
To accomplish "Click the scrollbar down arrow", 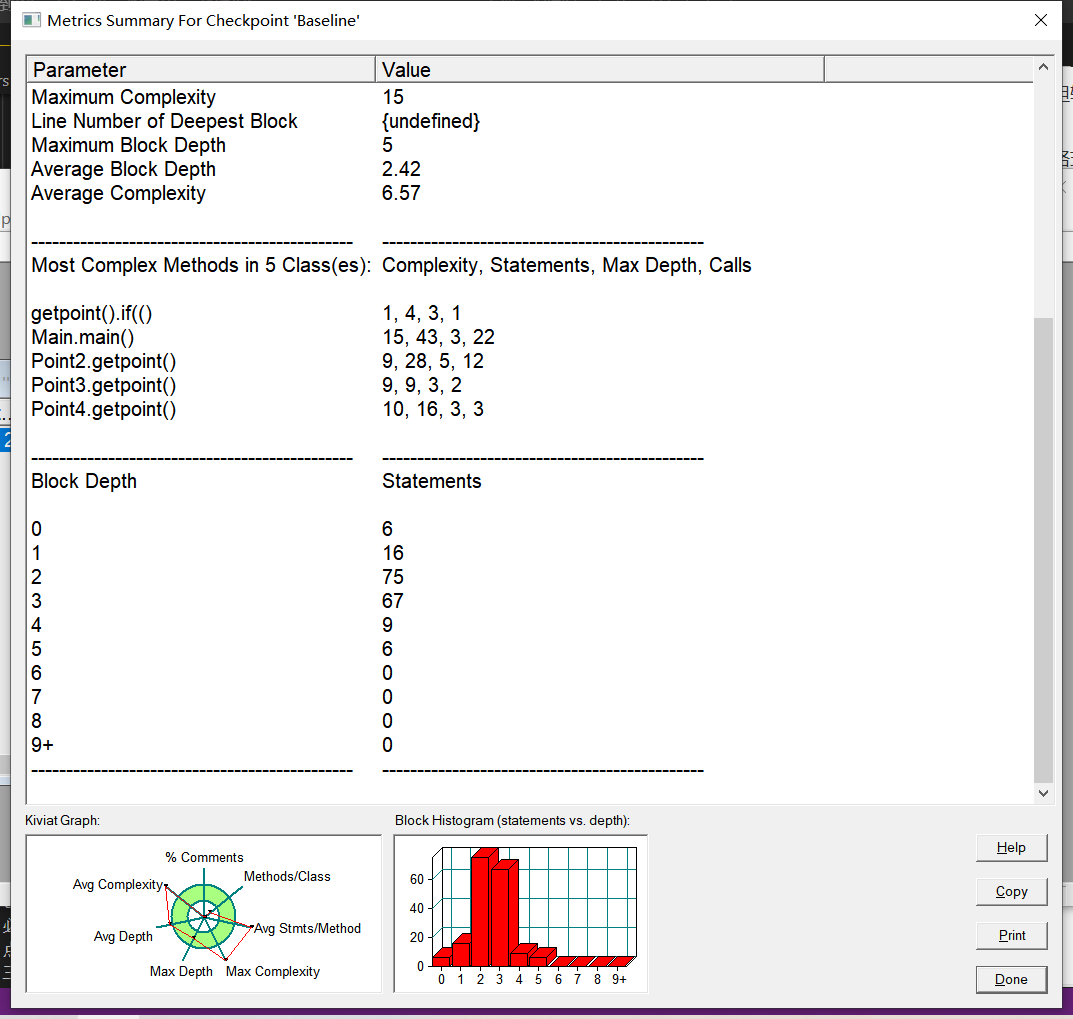I will (x=1043, y=793).
